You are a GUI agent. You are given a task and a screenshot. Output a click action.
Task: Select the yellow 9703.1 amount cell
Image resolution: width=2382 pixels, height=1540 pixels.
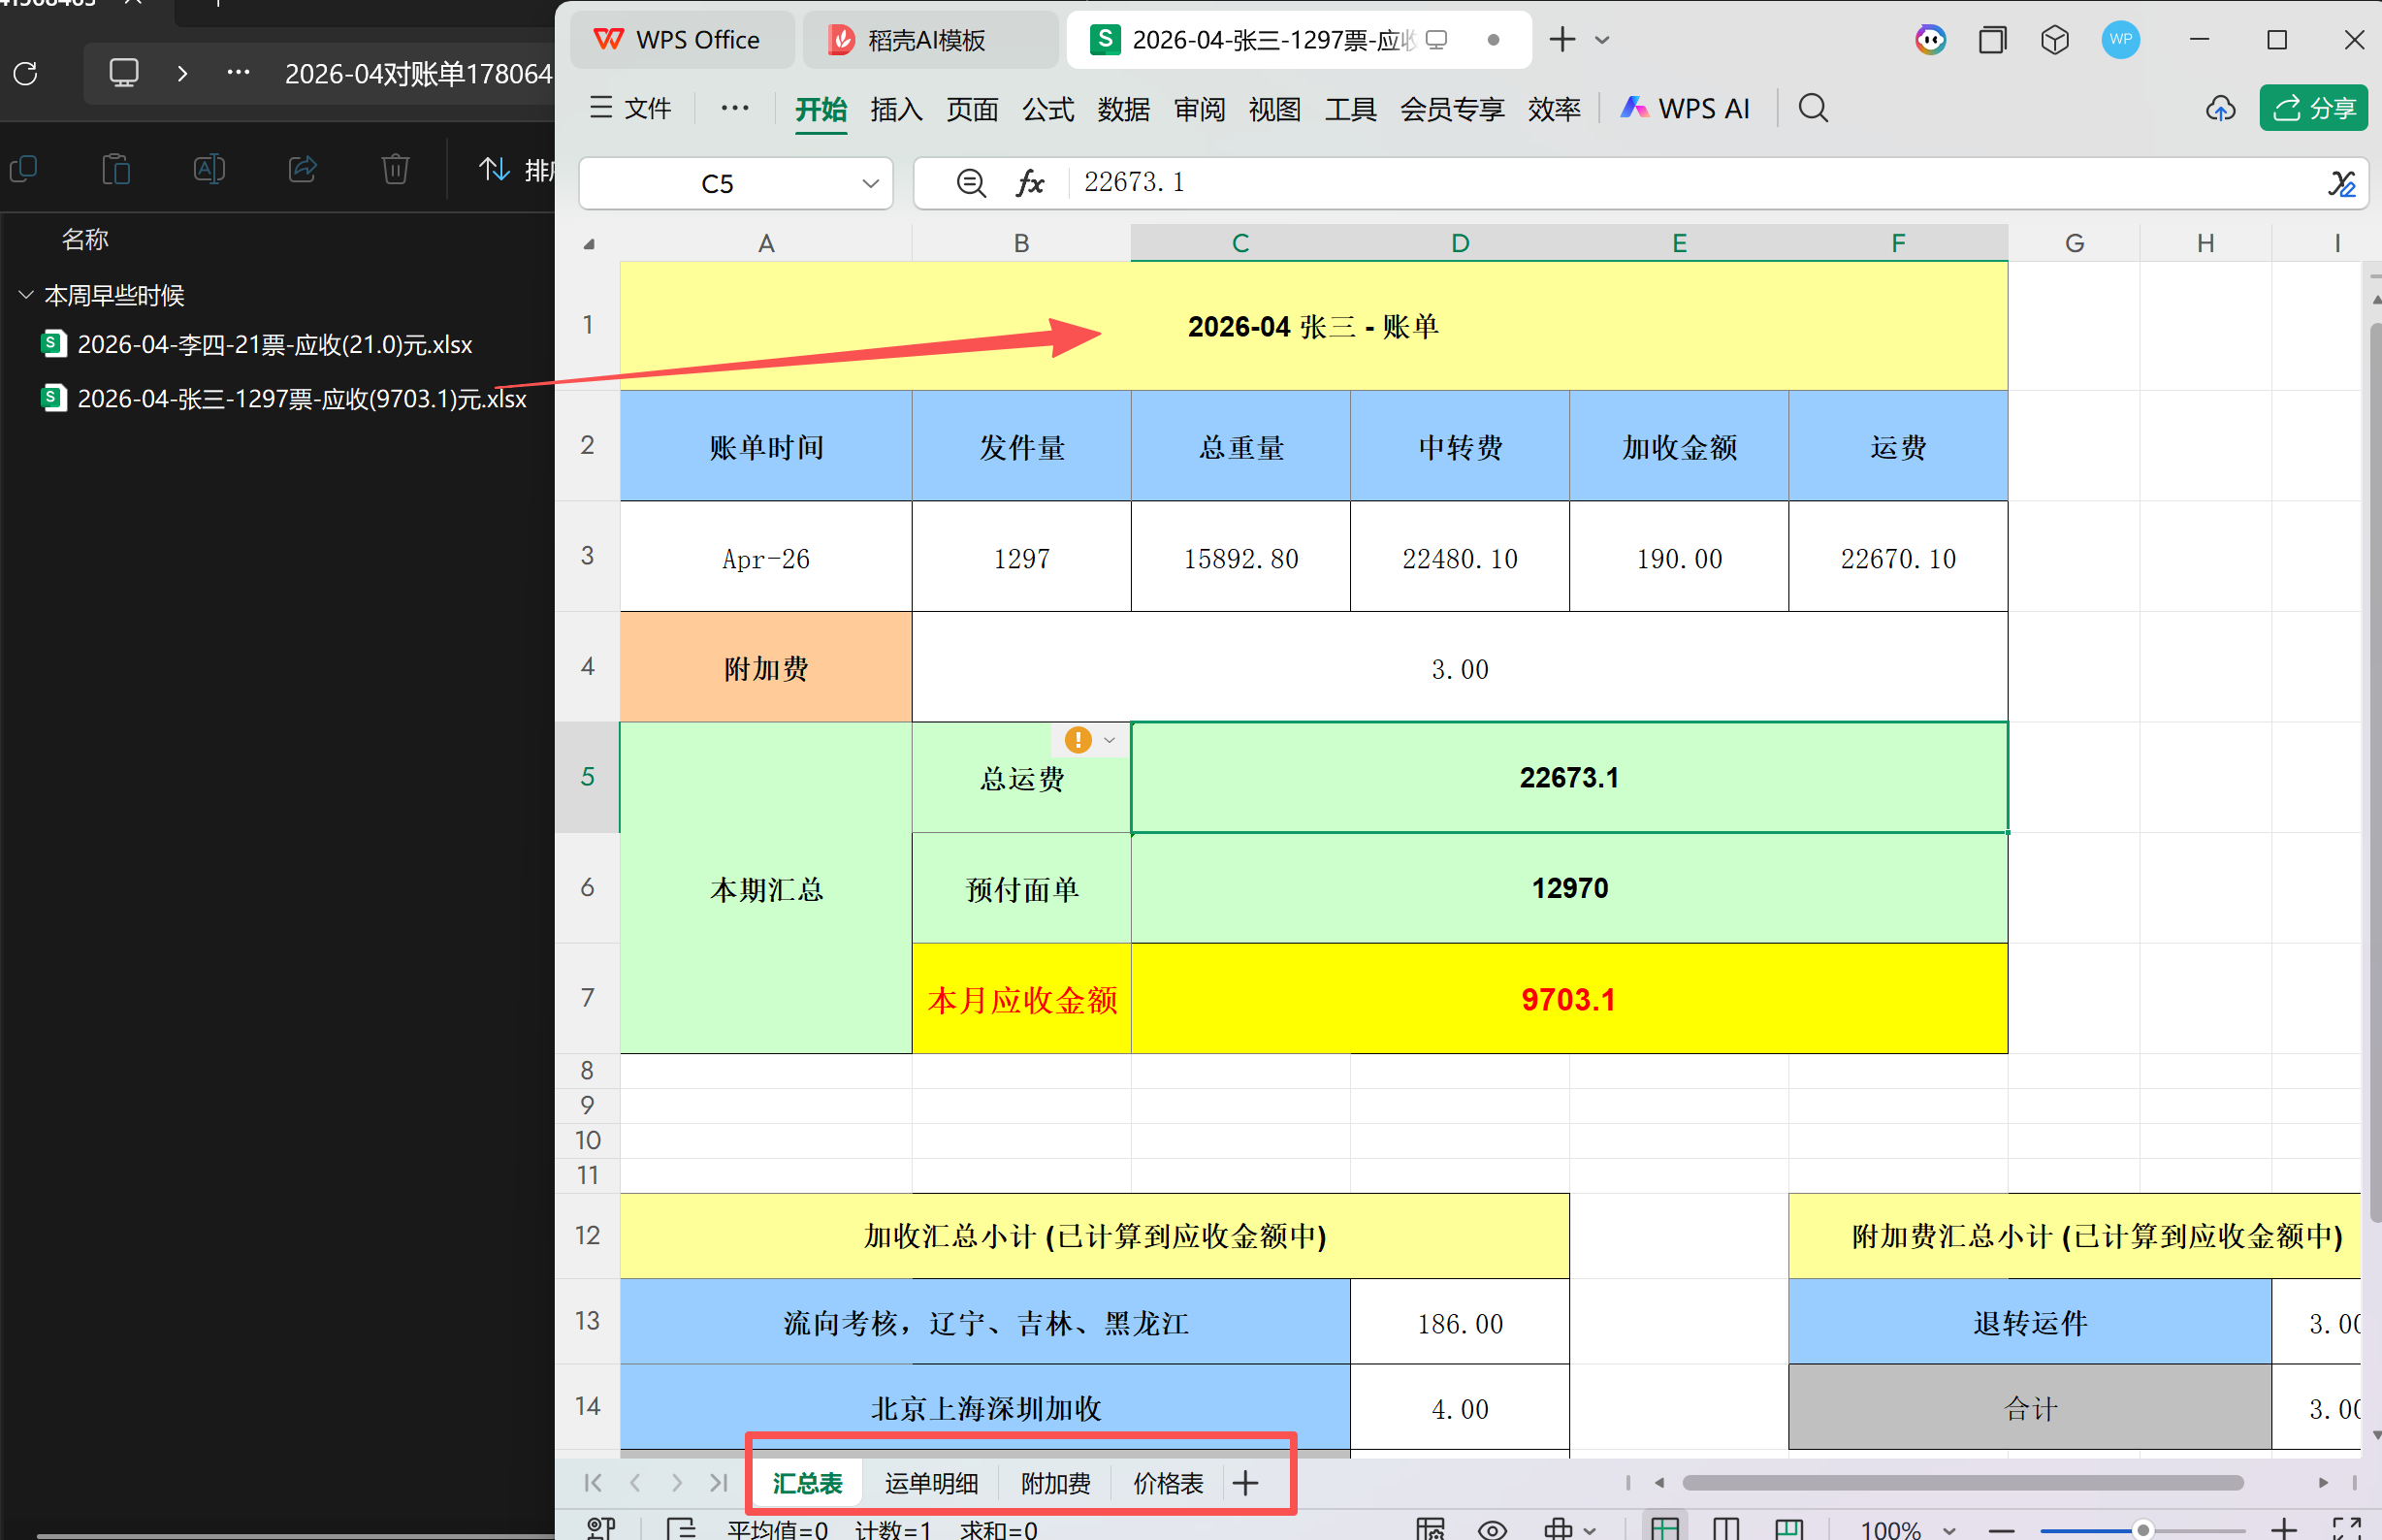[x=1569, y=999]
